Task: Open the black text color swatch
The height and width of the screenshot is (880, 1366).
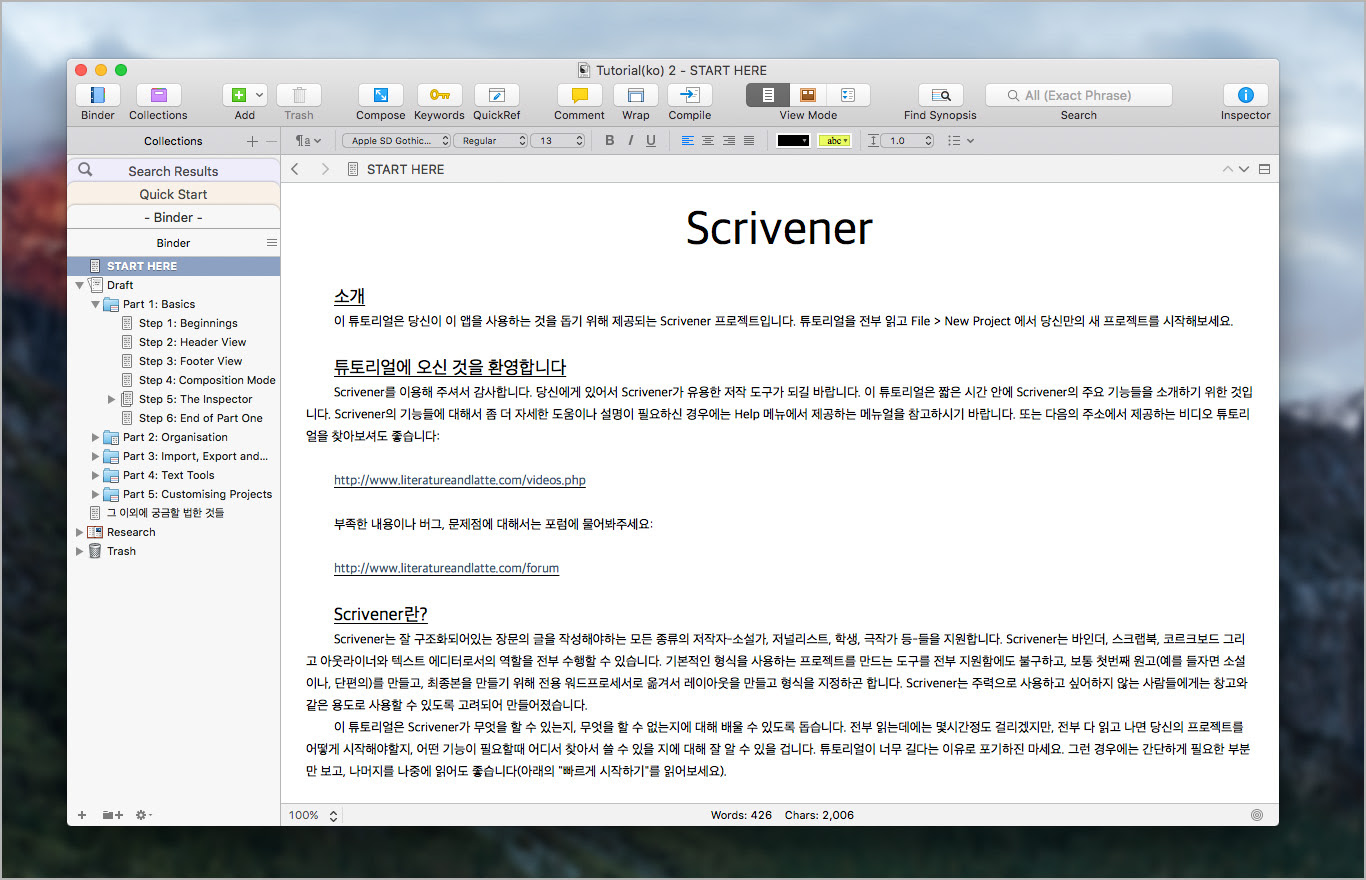Action: point(793,141)
